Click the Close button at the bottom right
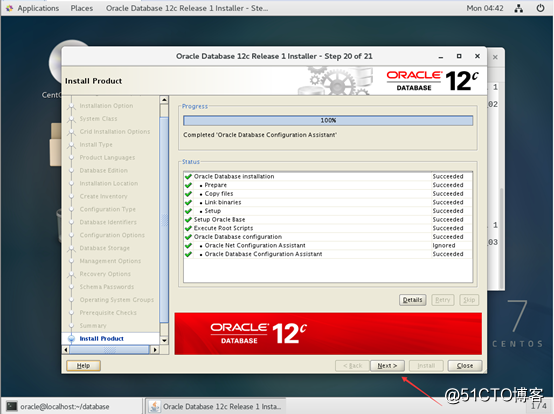Image resolution: width=554 pixels, height=414 pixels. (x=465, y=366)
